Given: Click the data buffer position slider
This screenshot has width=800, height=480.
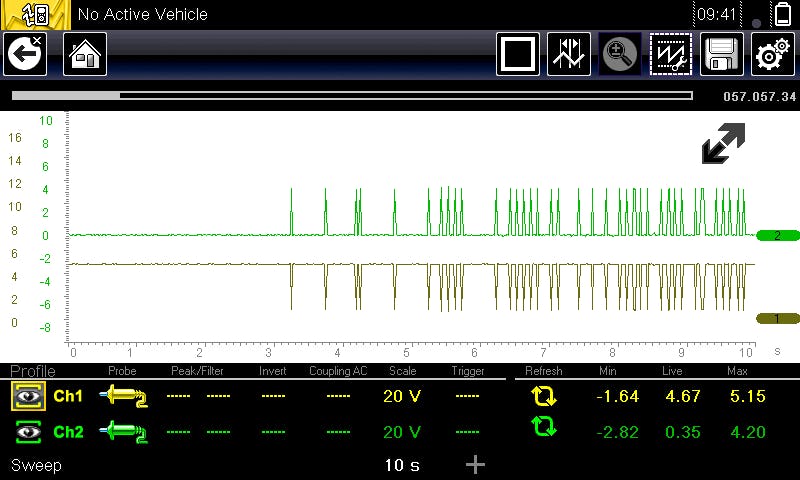Looking at the screenshot, I should pyautogui.click(x=352, y=96).
